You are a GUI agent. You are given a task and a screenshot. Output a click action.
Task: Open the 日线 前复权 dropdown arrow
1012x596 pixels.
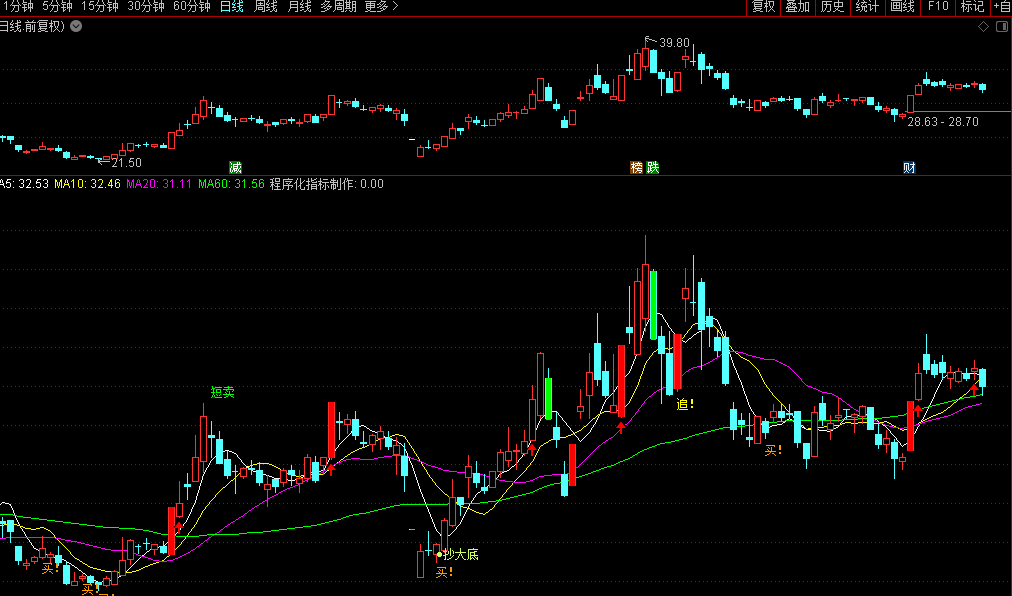tap(76, 27)
